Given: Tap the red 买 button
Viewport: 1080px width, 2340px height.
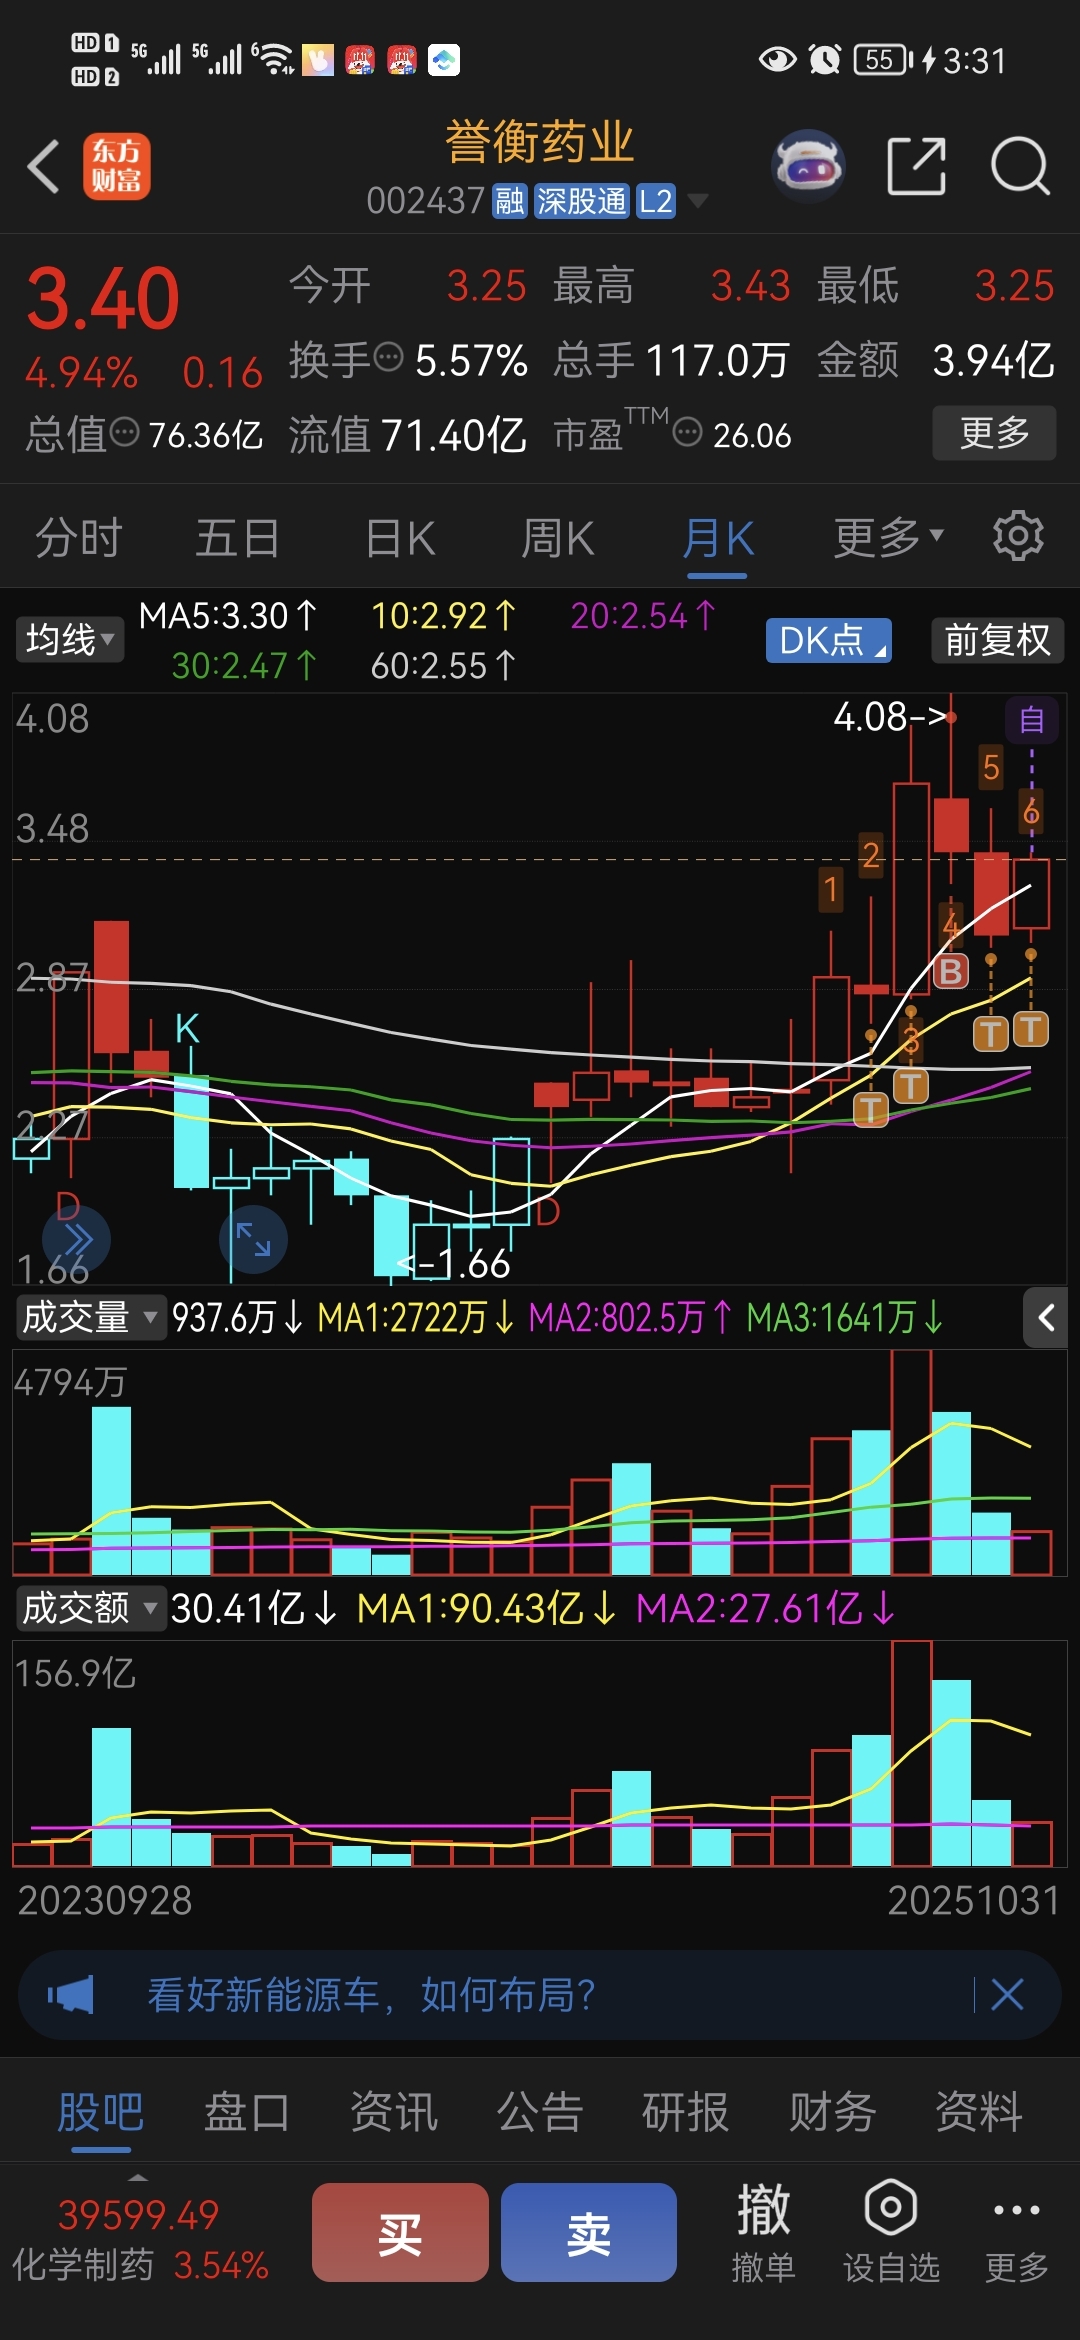Looking at the screenshot, I should click(400, 2232).
